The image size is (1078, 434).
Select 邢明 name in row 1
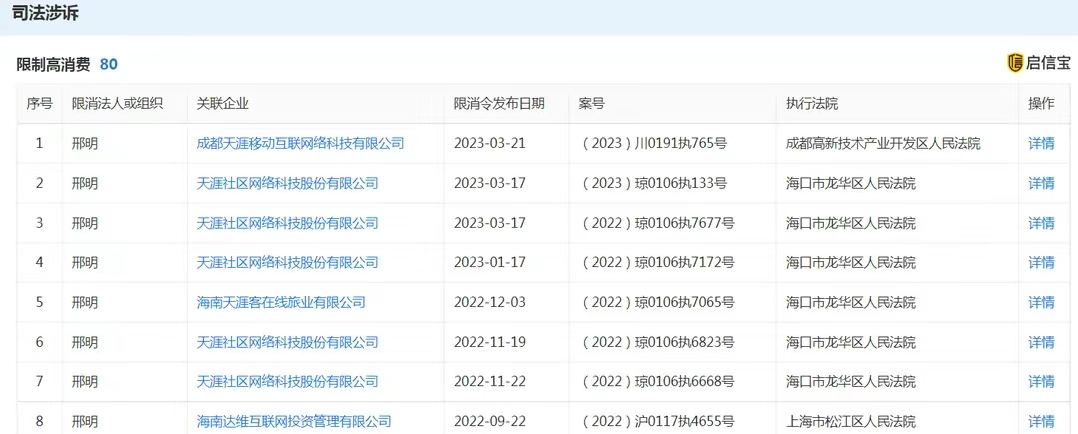(85, 144)
